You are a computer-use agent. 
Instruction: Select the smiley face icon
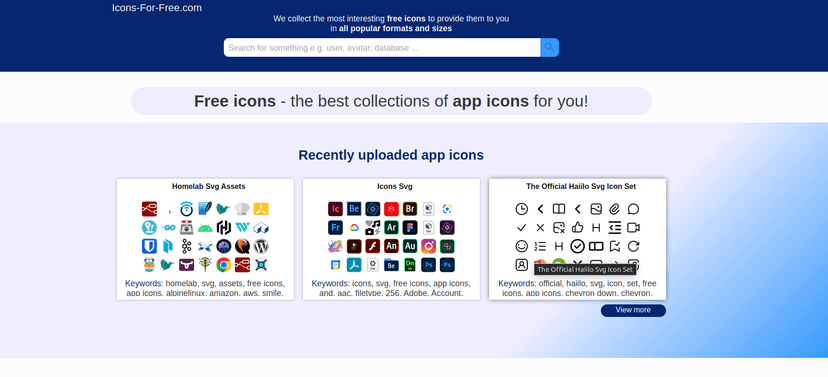(522, 246)
